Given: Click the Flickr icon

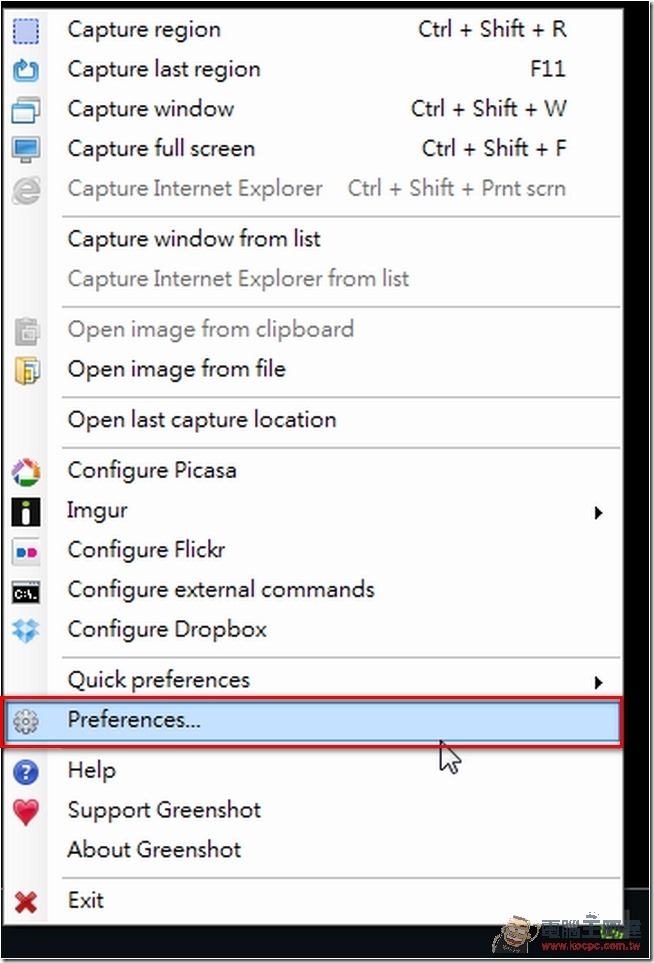Looking at the screenshot, I should (26, 552).
